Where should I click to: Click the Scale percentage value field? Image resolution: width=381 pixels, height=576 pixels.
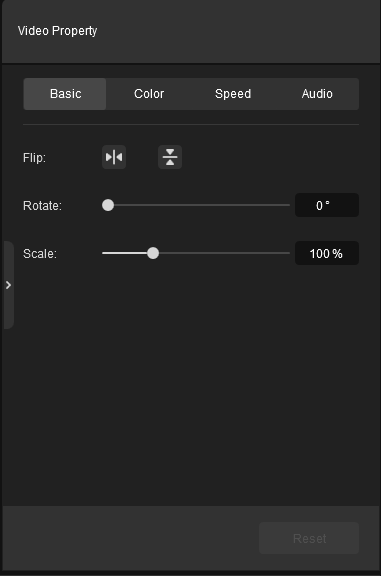(327, 253)
